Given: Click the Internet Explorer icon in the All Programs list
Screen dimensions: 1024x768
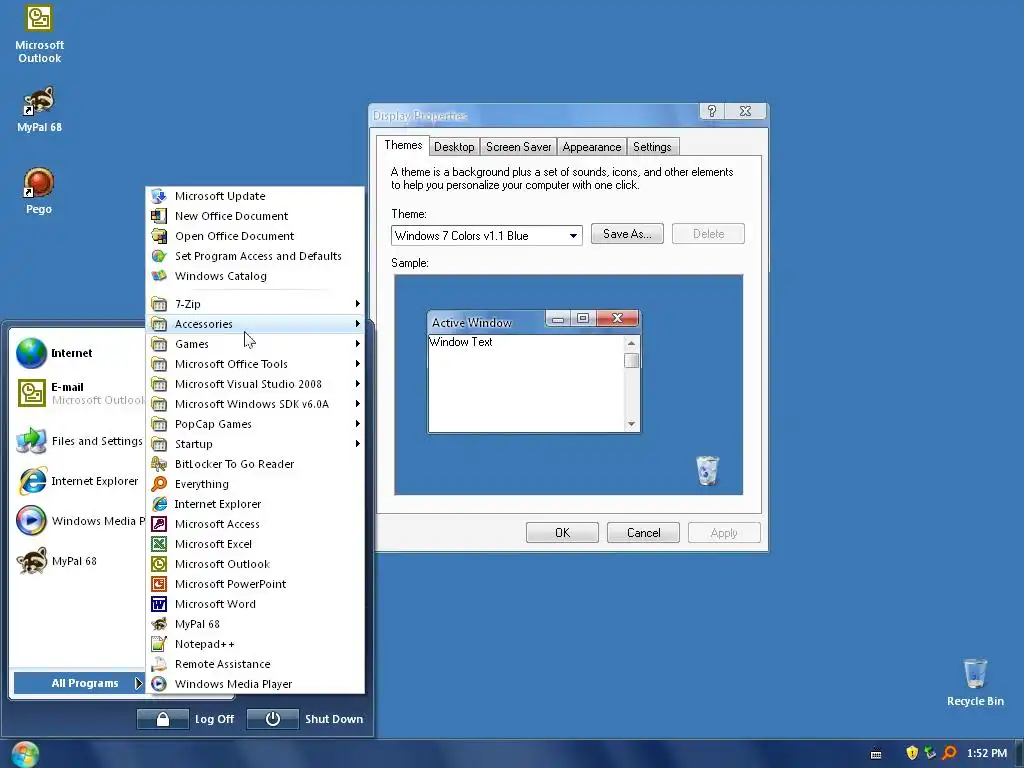Looking at the screenshot, I should (x=159, y=504).
